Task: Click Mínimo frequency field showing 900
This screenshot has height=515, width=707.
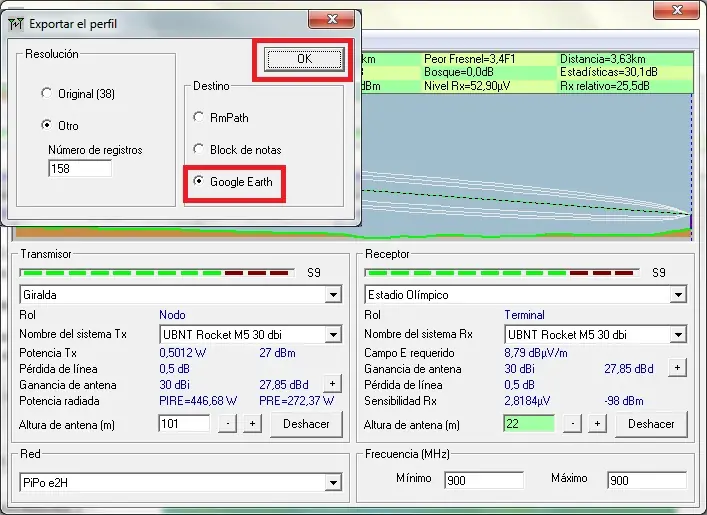Action: point(484,481)
